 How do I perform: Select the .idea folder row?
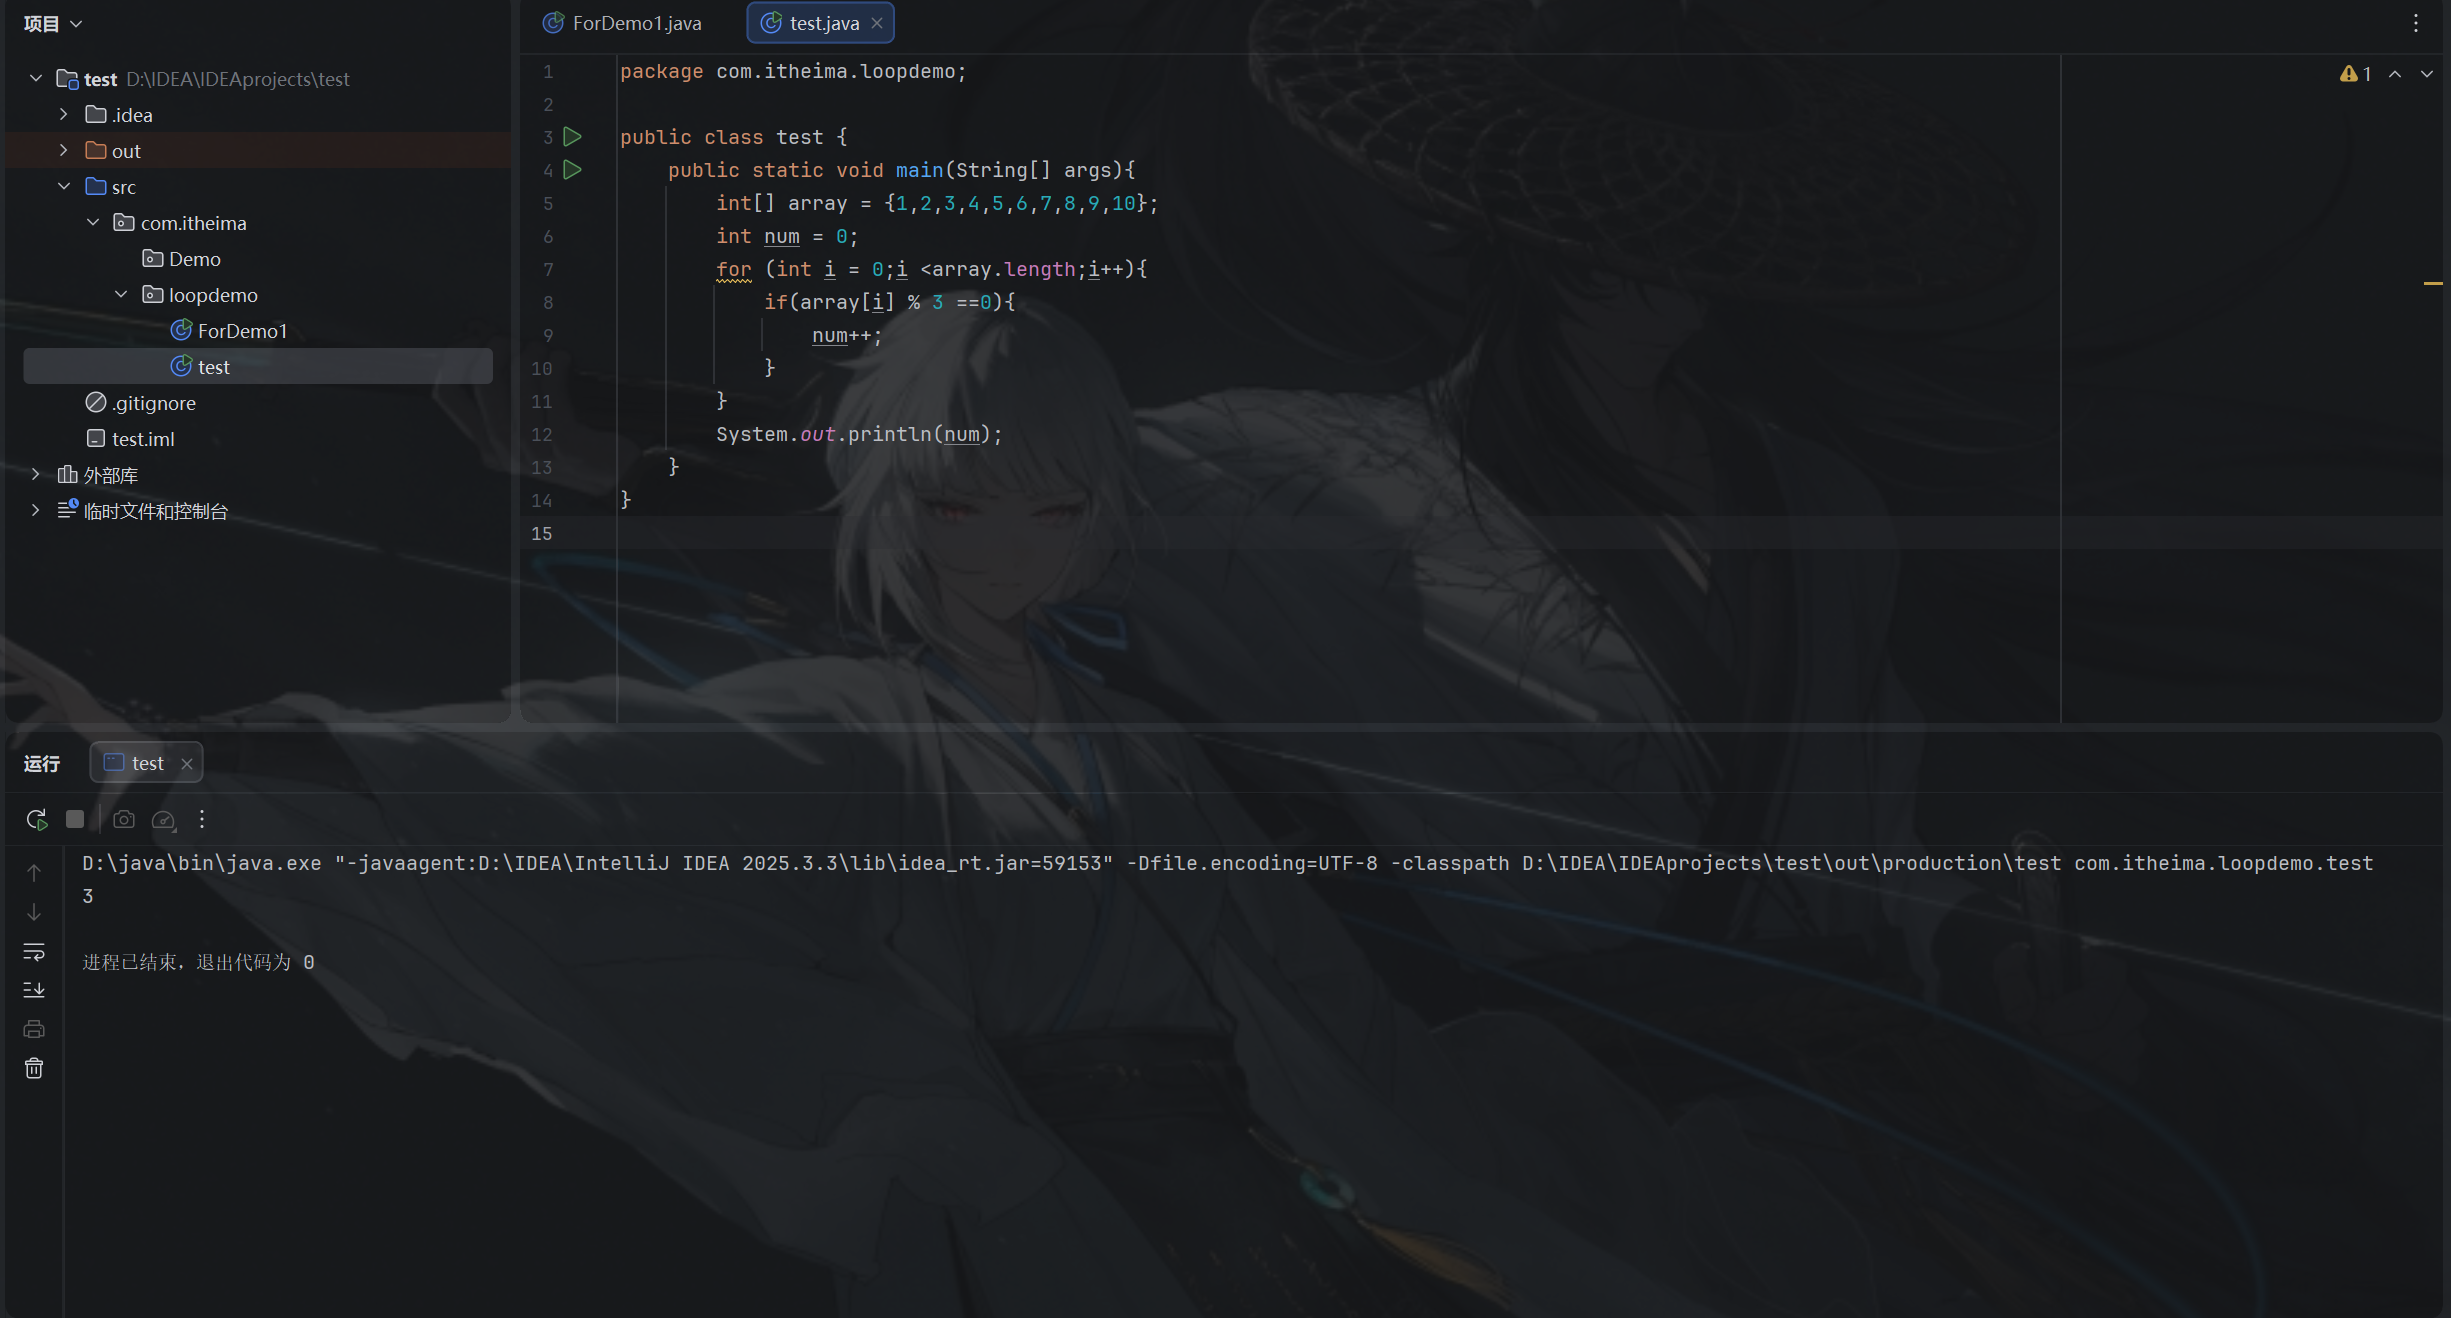[258, 114]
